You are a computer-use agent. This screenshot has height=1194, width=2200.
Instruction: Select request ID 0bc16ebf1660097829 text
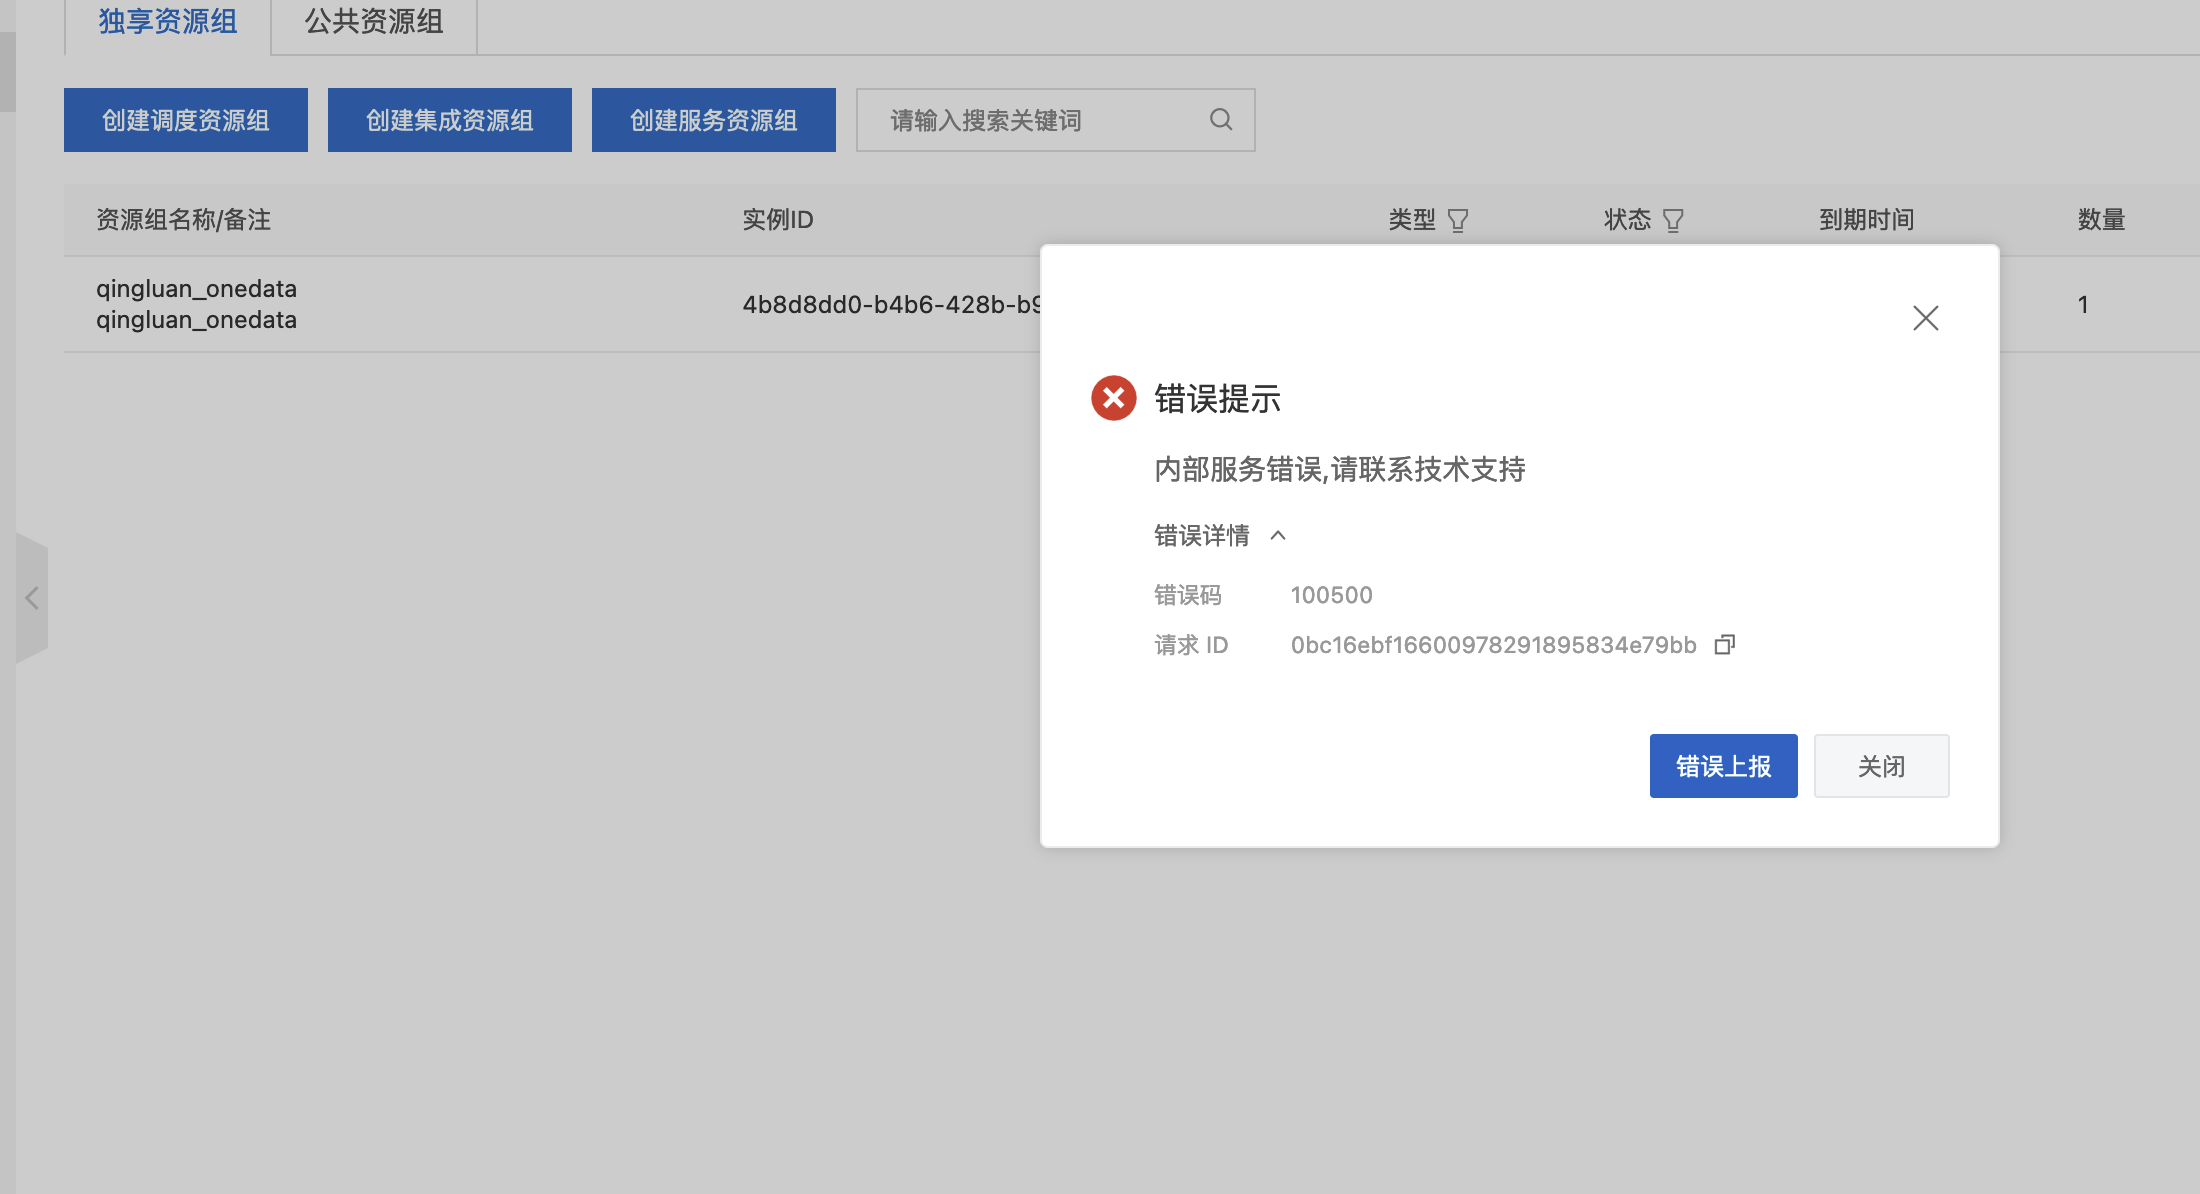1494,645
